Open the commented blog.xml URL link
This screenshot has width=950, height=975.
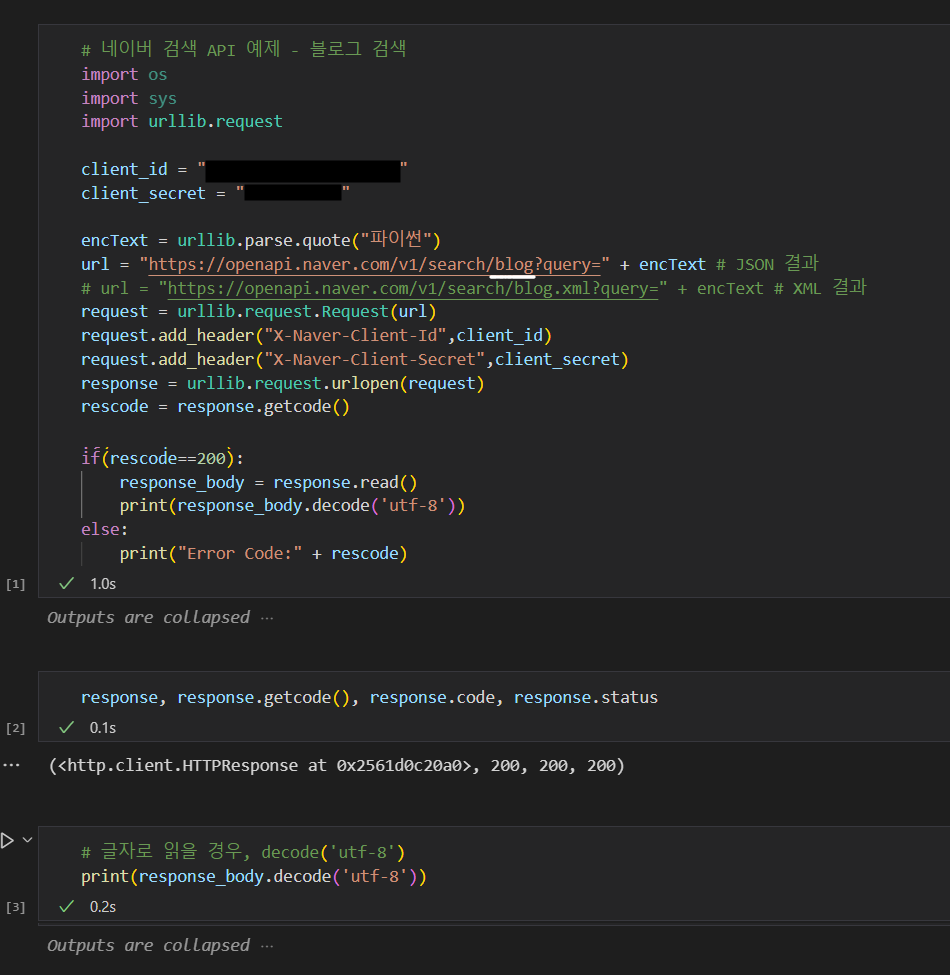pos(413,289)
